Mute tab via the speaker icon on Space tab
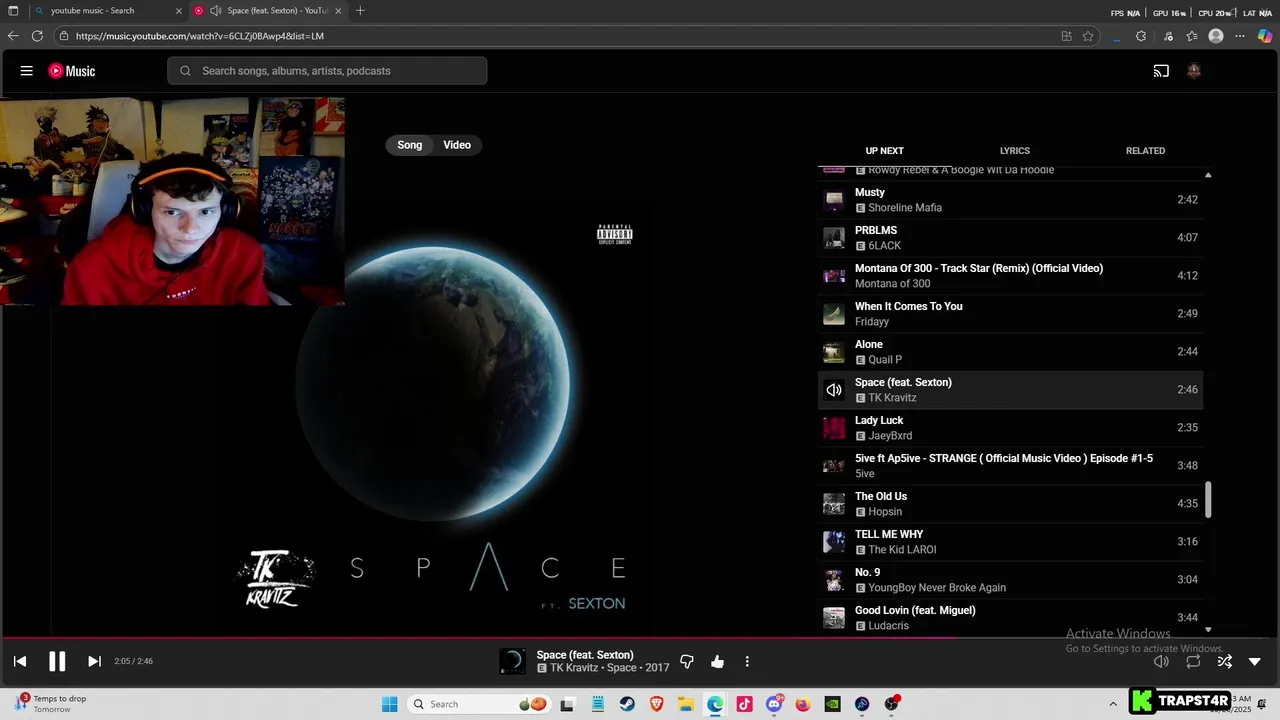The width and height of the screenshot is (1280, 720). [x=215, y=11]
